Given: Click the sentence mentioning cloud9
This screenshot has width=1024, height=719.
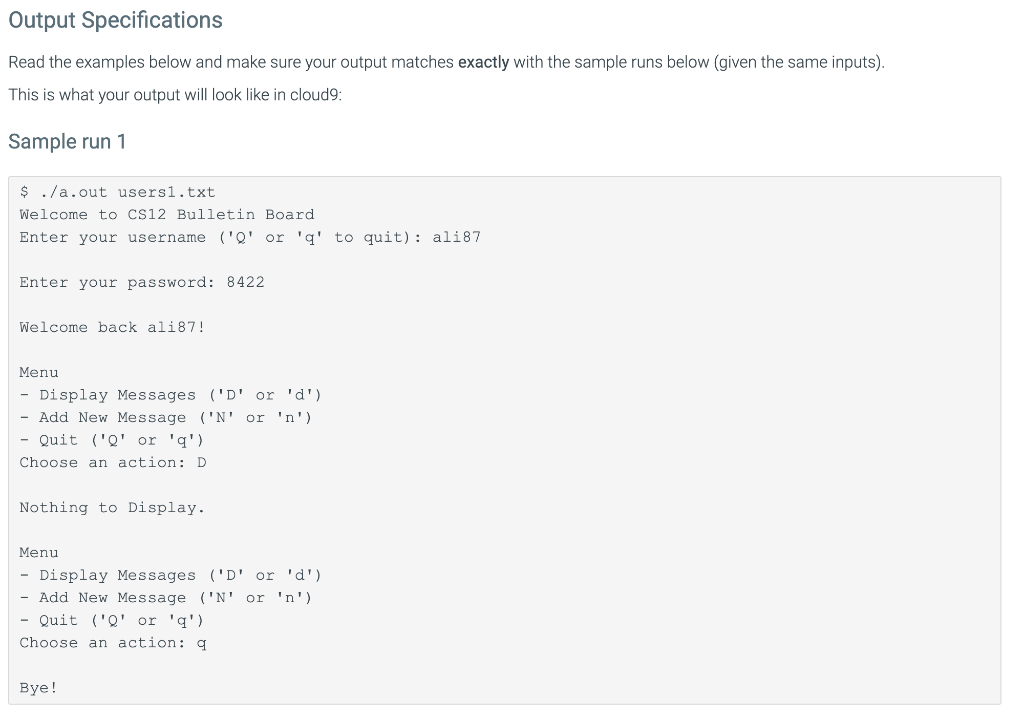Looking at the screenshot, I should point(175,95).
